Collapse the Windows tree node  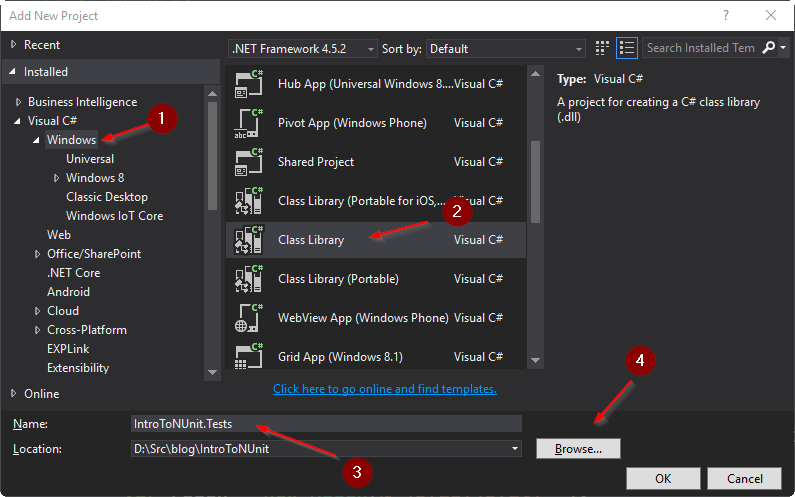pos(37,140)
